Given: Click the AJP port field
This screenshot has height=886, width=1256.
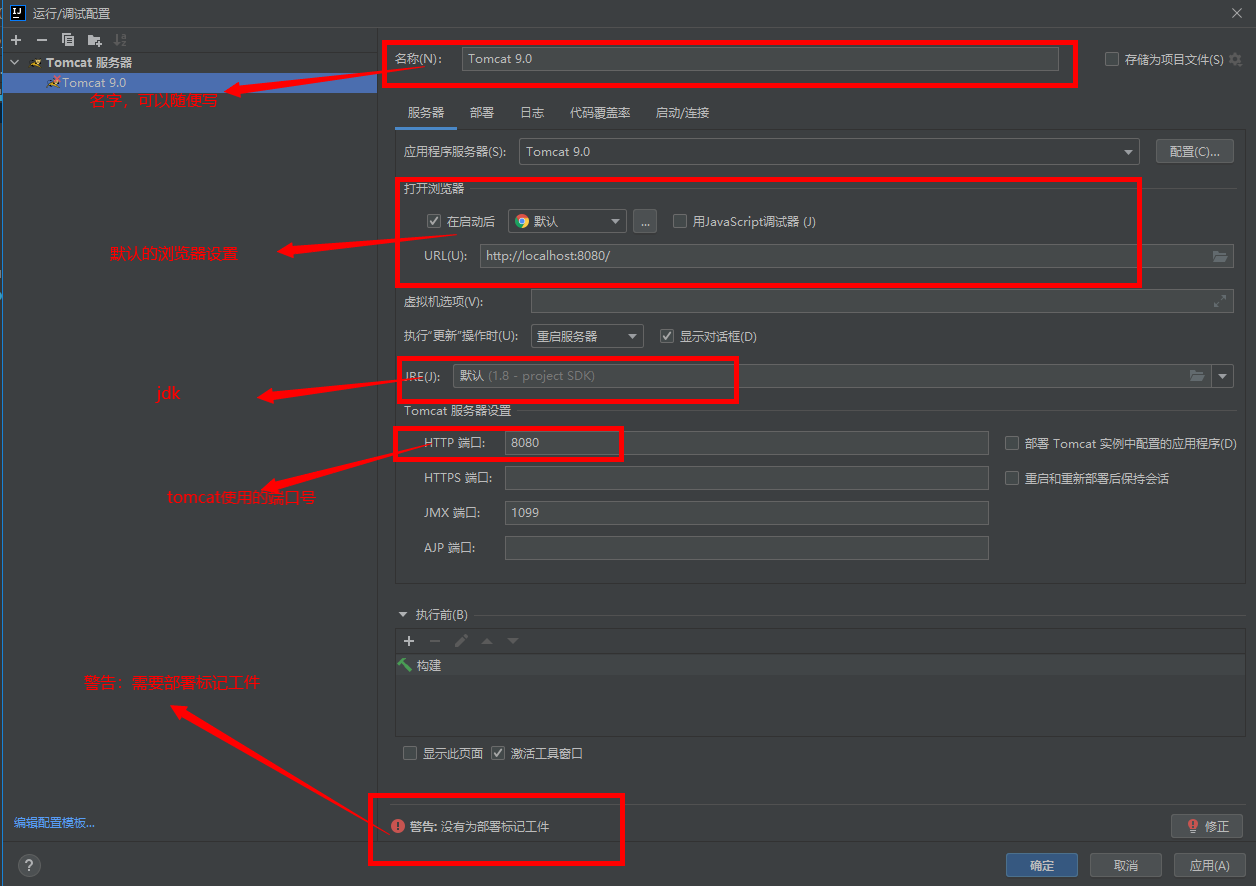Looking at the screenshot, I should tap(746, 548).
